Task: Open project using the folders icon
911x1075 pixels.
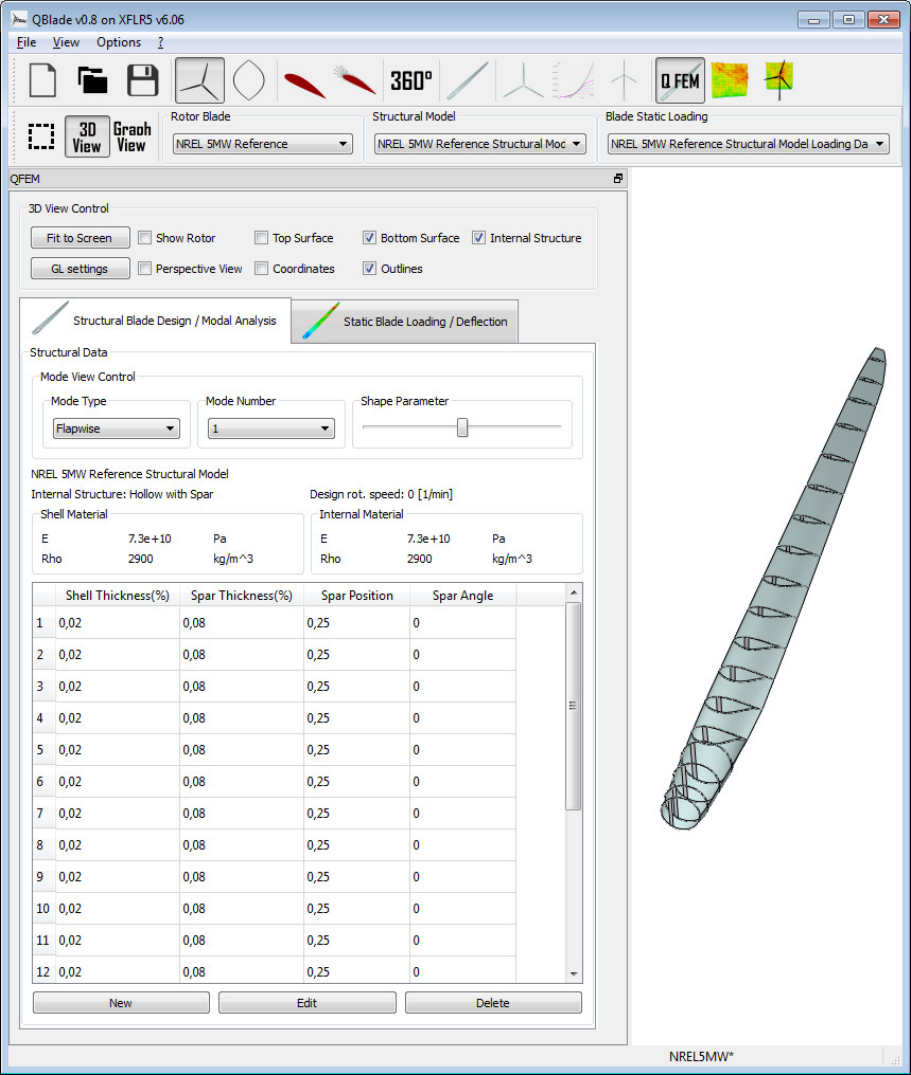Action: [93, 80]
